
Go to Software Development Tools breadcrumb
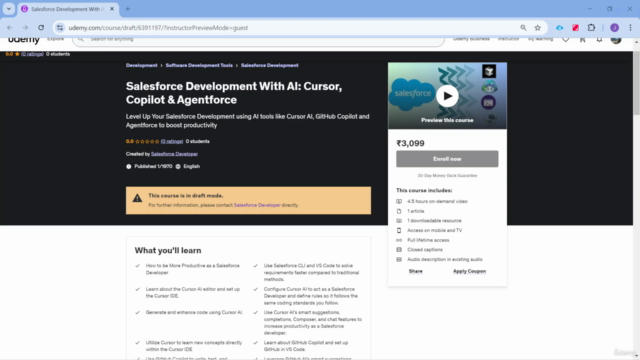pyautogui.click(x=199, y=65)
